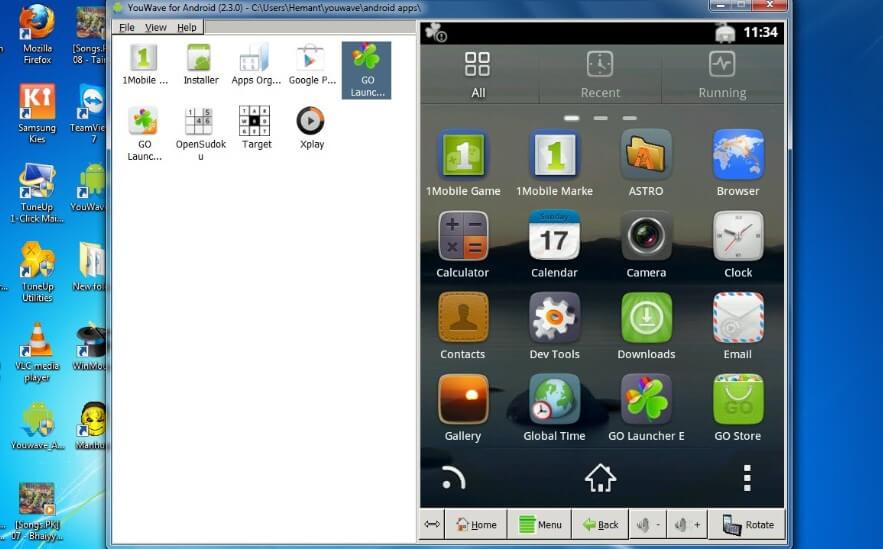
Task: Open Mozilla Firefox desktop shortcut
Action: [x=37, y=35]
